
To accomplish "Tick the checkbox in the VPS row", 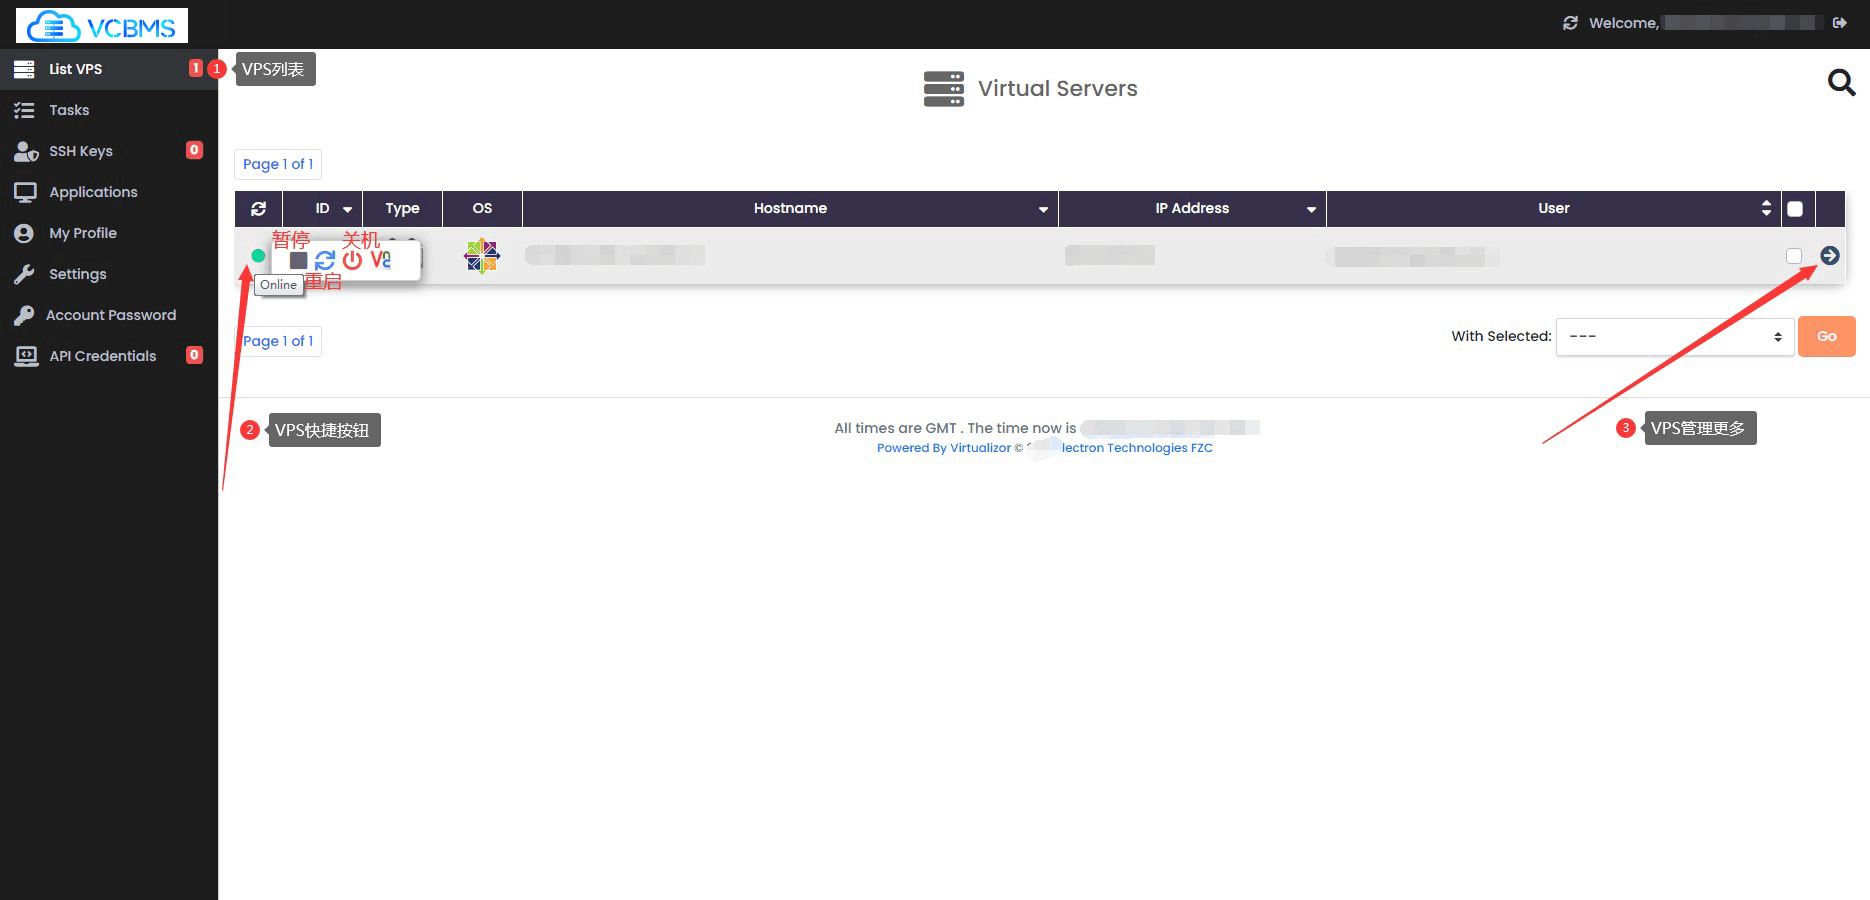I will 1794,256.
